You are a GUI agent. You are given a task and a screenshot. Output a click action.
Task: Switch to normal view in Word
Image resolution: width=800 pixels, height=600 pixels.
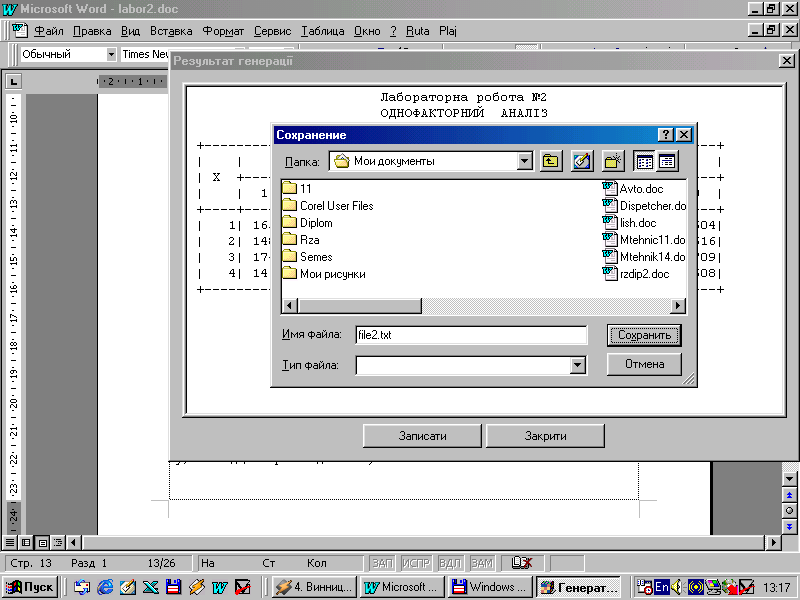point(10,542)
